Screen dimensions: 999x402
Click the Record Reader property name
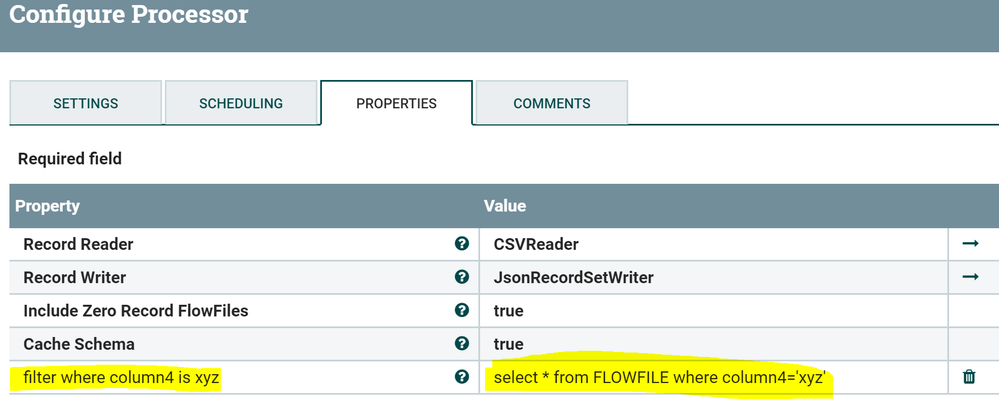(x=78, y=244)
